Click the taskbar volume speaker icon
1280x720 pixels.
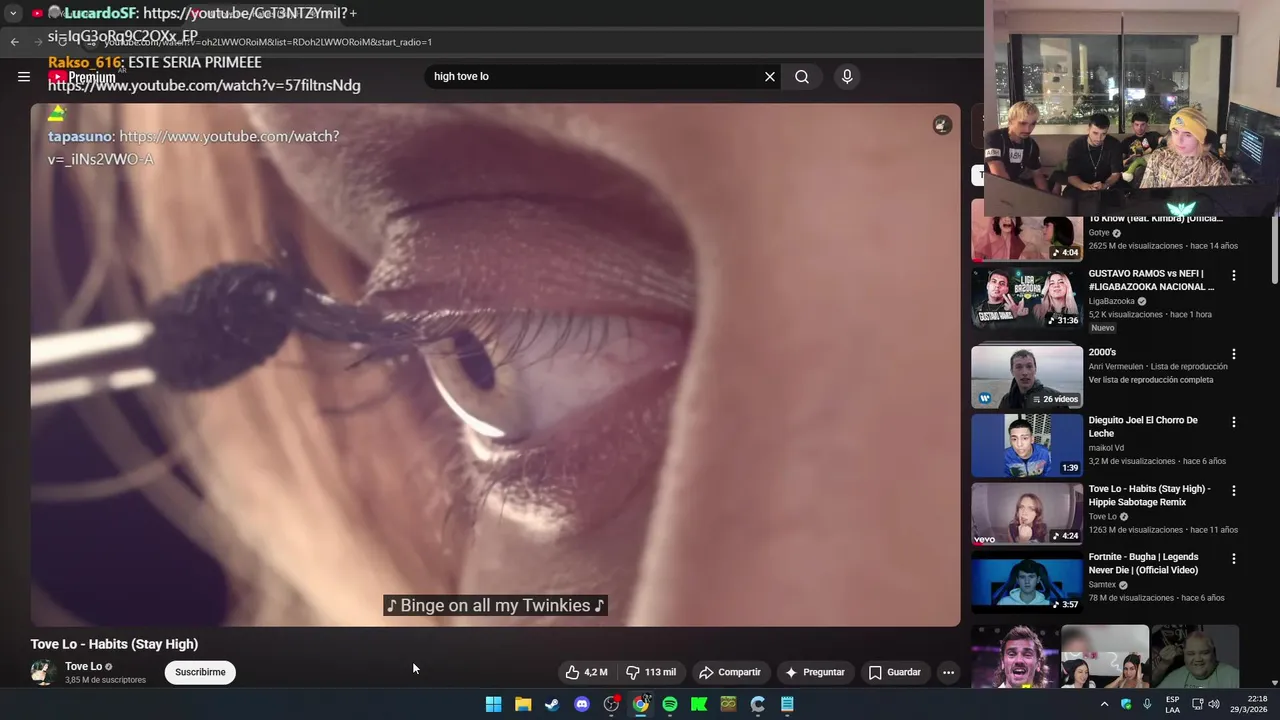point(1214,704)
